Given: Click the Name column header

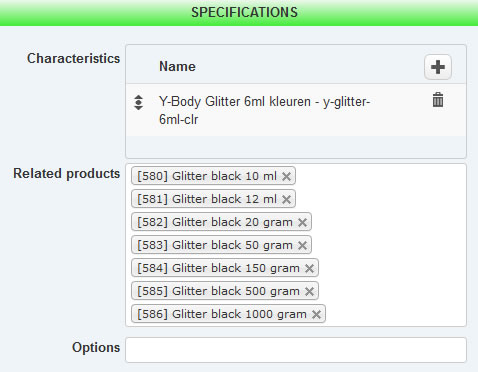Looking at the screenshot, I should (x=177, y=66).
